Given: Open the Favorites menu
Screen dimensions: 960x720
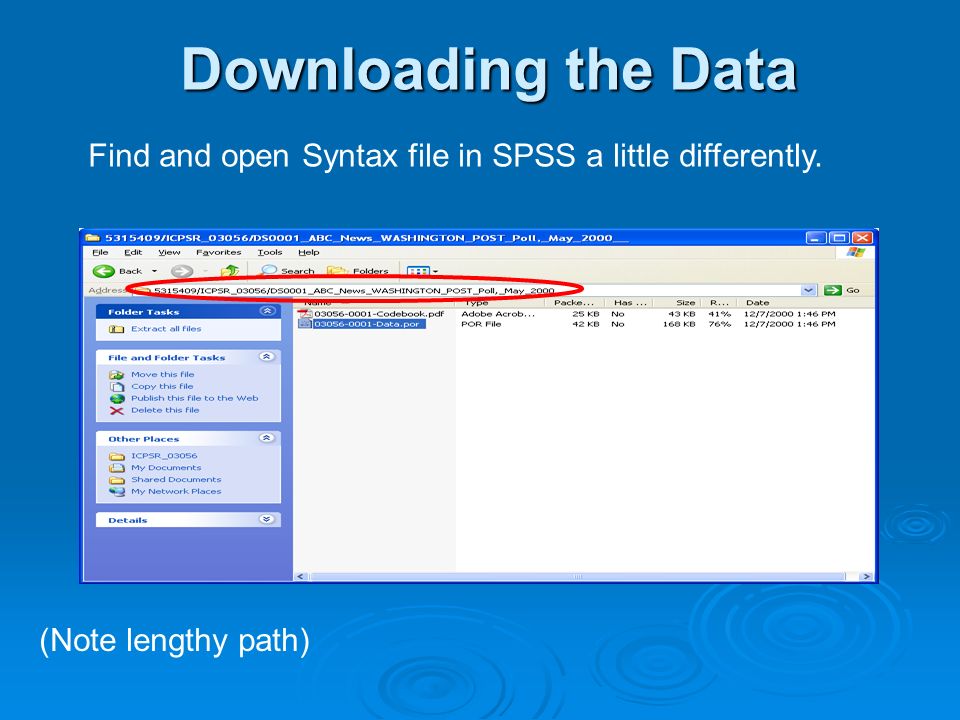Looking at the screenshot, I should [219, 252].
